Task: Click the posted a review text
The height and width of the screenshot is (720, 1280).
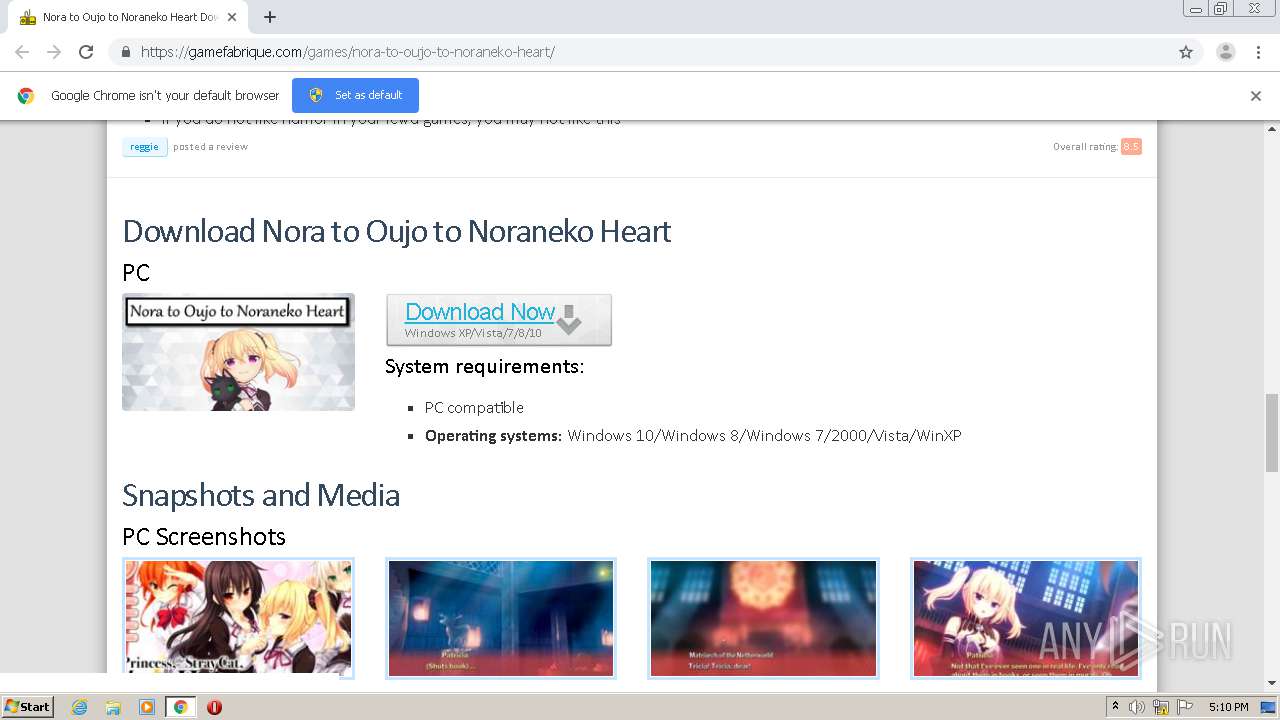Action: pyautogui.click(x=210, y=147)
